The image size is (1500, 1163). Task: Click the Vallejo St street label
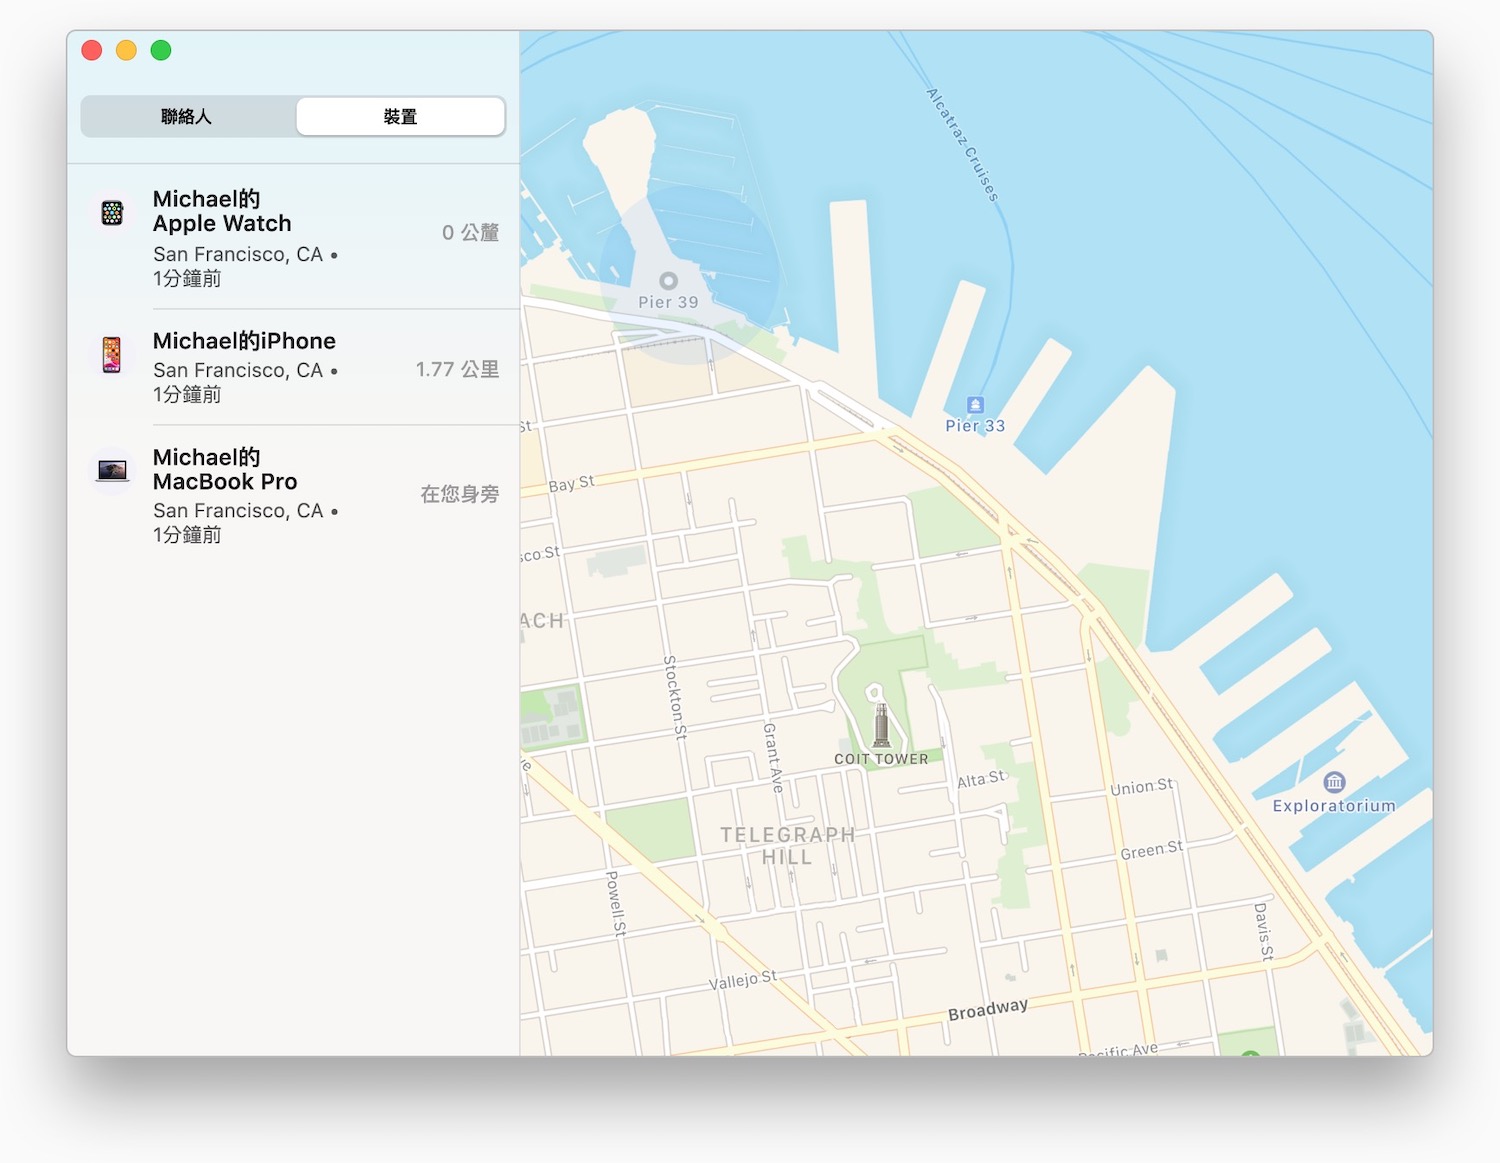tap(742, 980)
